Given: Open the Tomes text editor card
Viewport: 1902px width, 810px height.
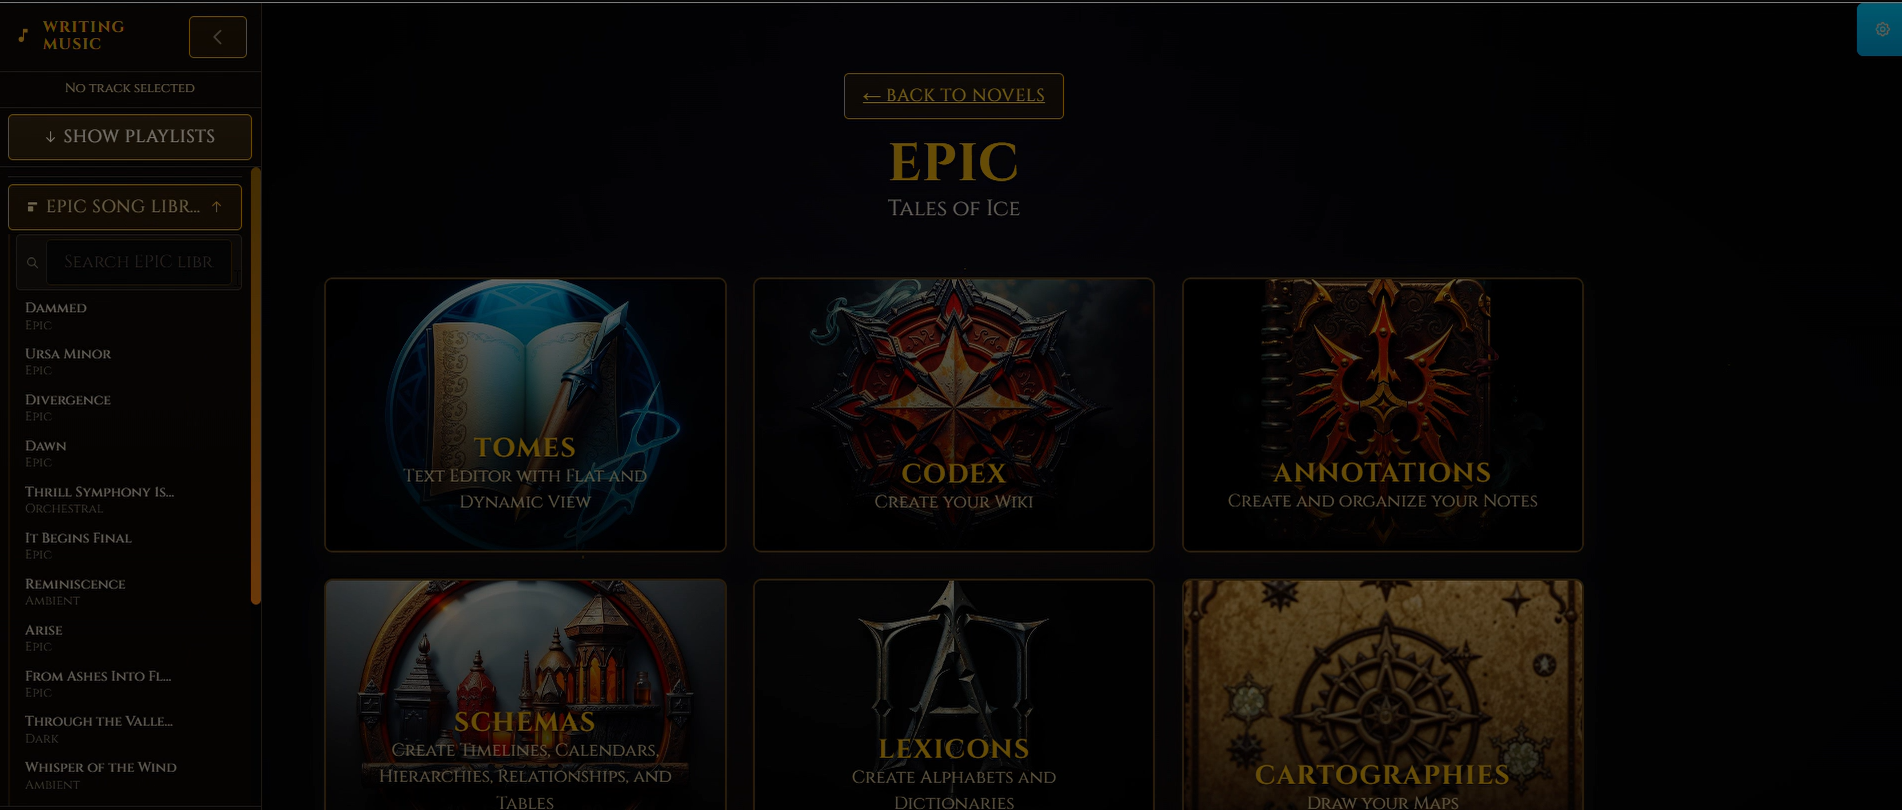Looking at the screenshot, I should (525, 414).
